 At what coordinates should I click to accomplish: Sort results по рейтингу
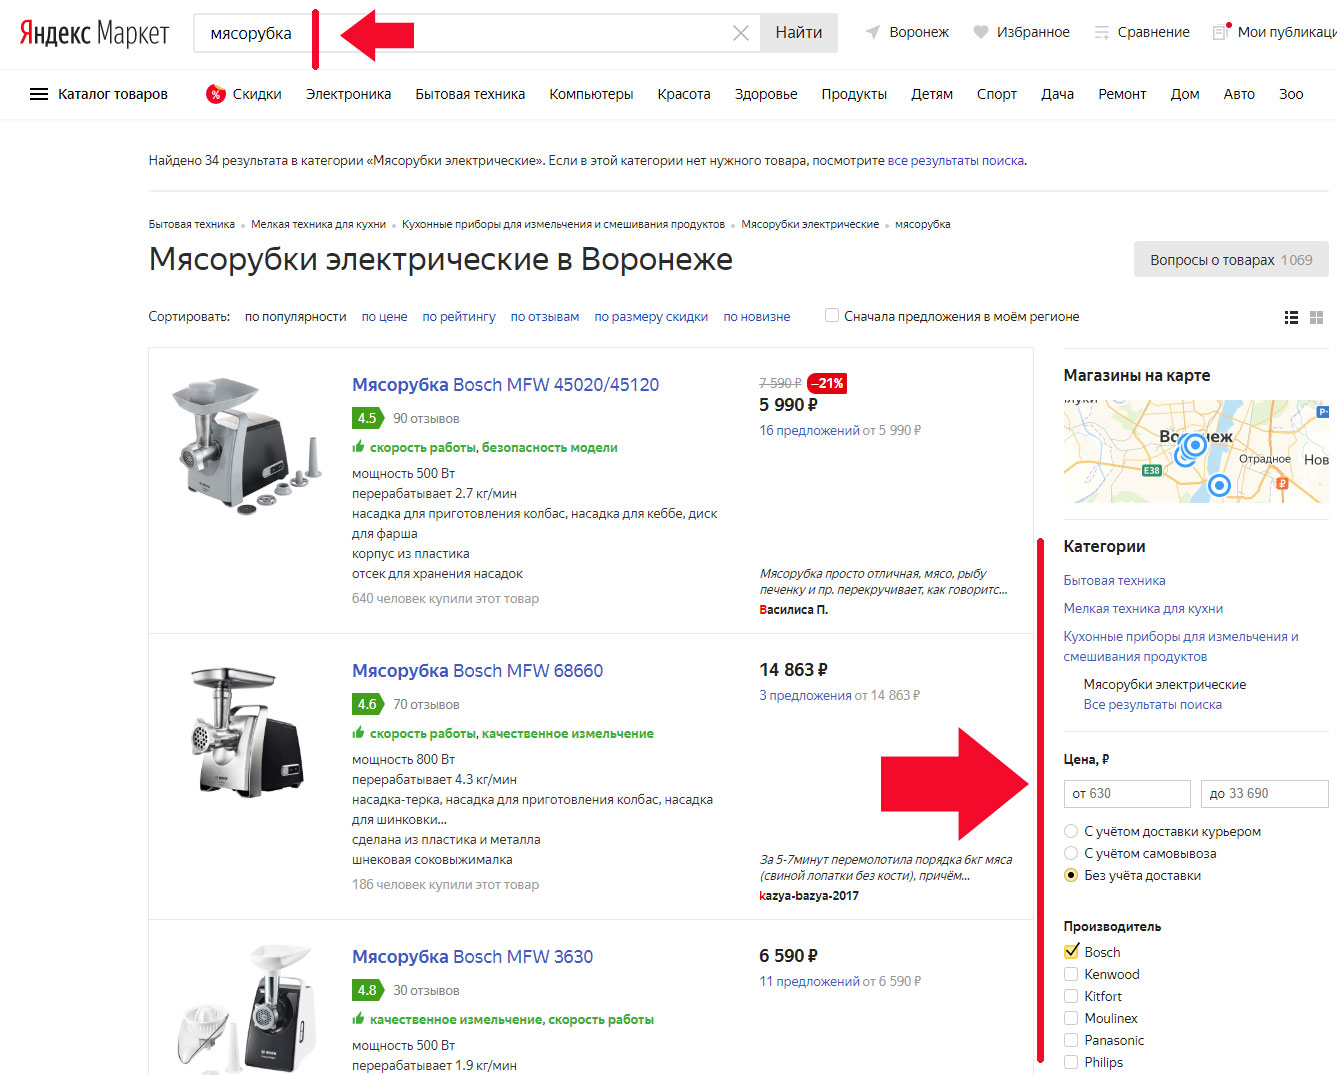pyautogui.click(x=459, y=316)
